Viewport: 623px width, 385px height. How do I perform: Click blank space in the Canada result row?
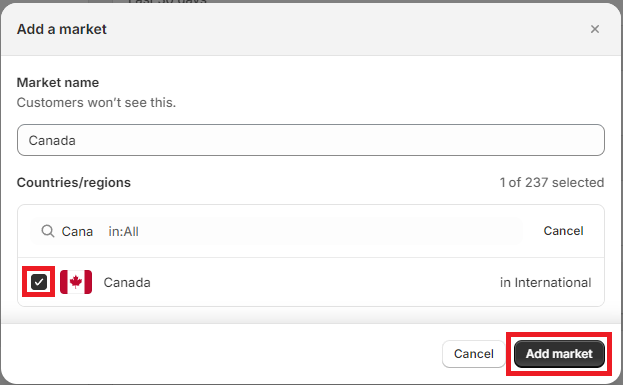coord(318,282)
